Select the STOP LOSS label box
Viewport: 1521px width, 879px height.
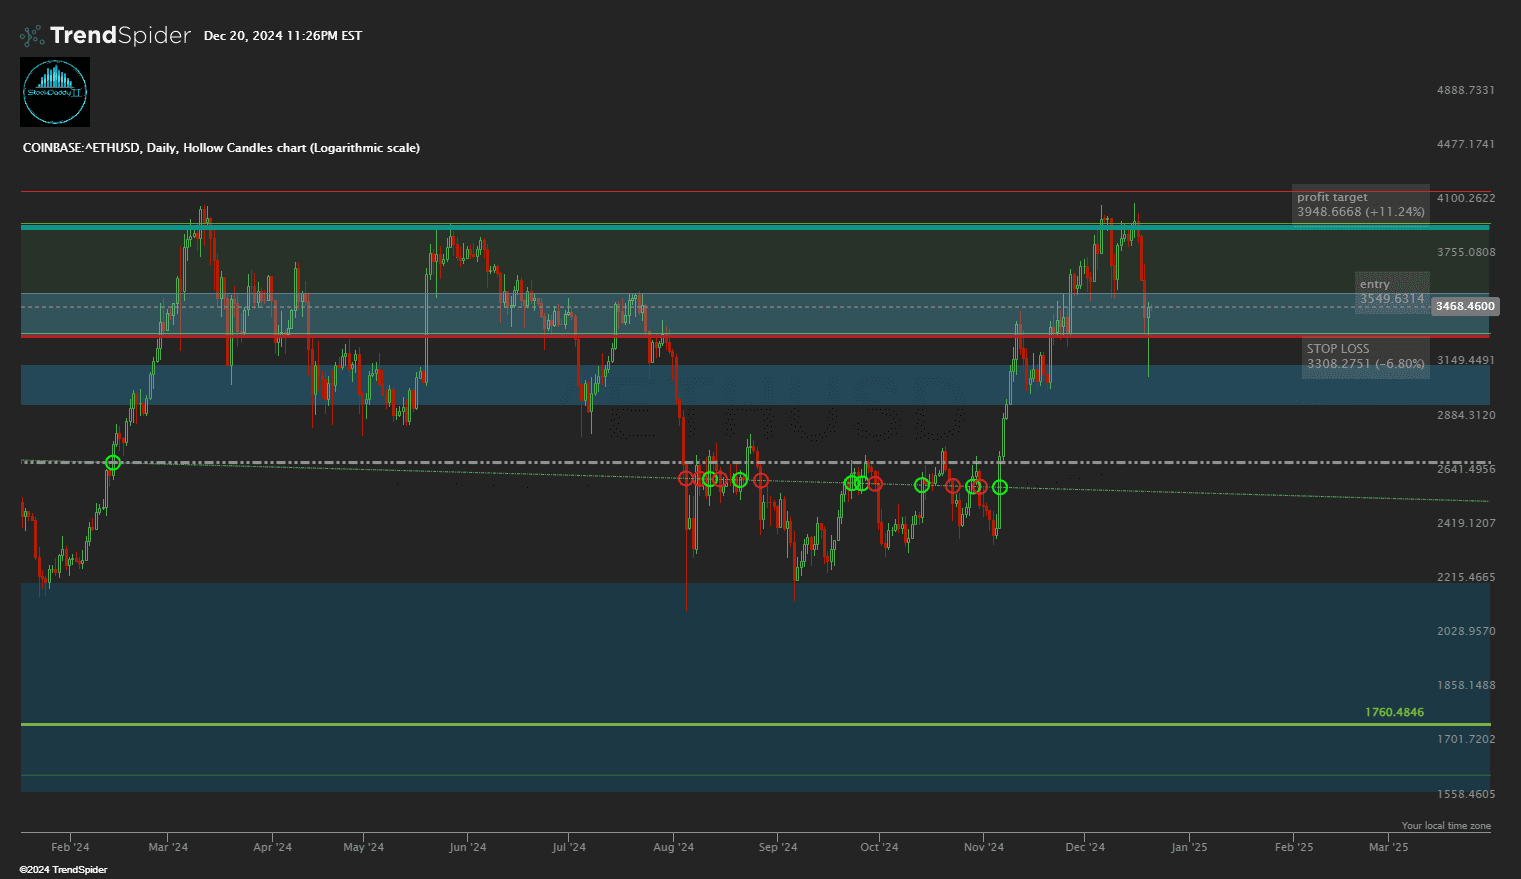click(x=1365, y=357)
